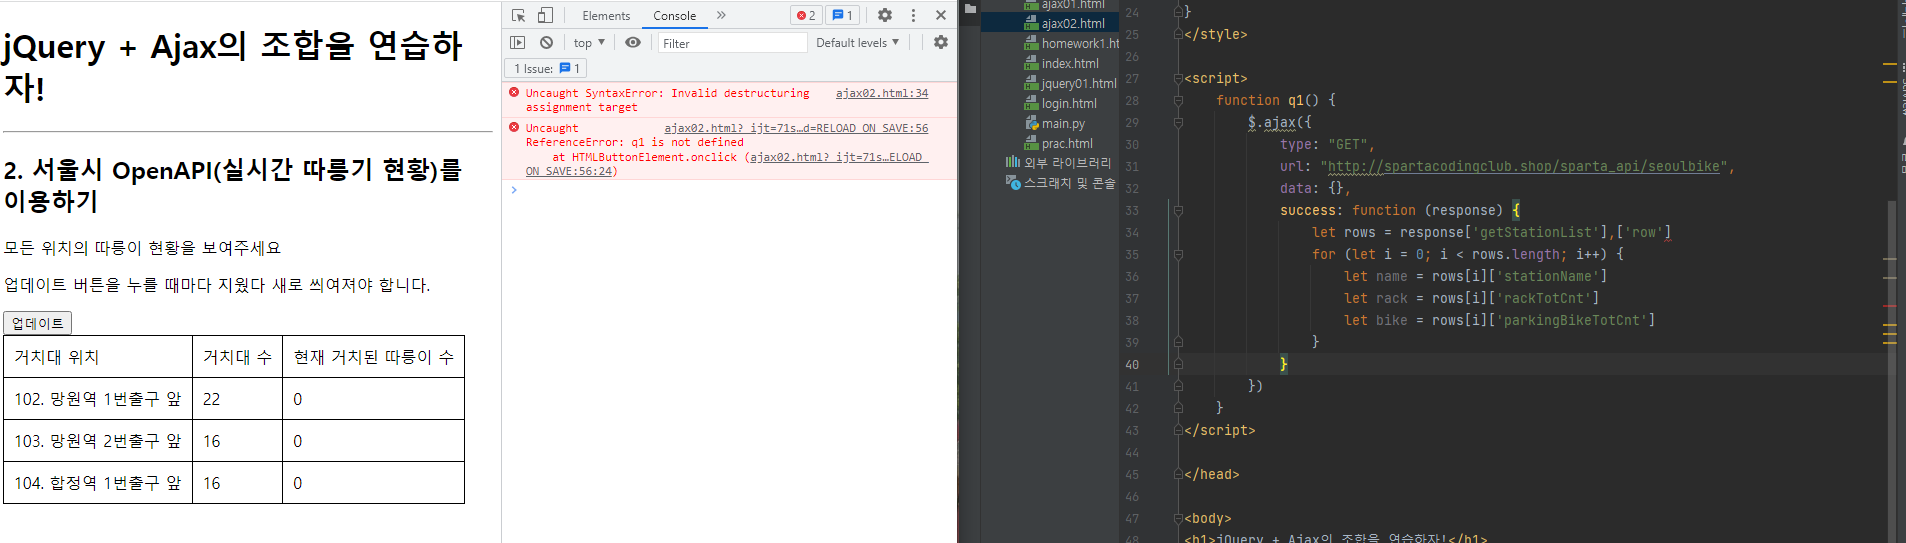
Task: Click the '102. 망원역 1번출구 앞' cell
Action: coord(98,399)
